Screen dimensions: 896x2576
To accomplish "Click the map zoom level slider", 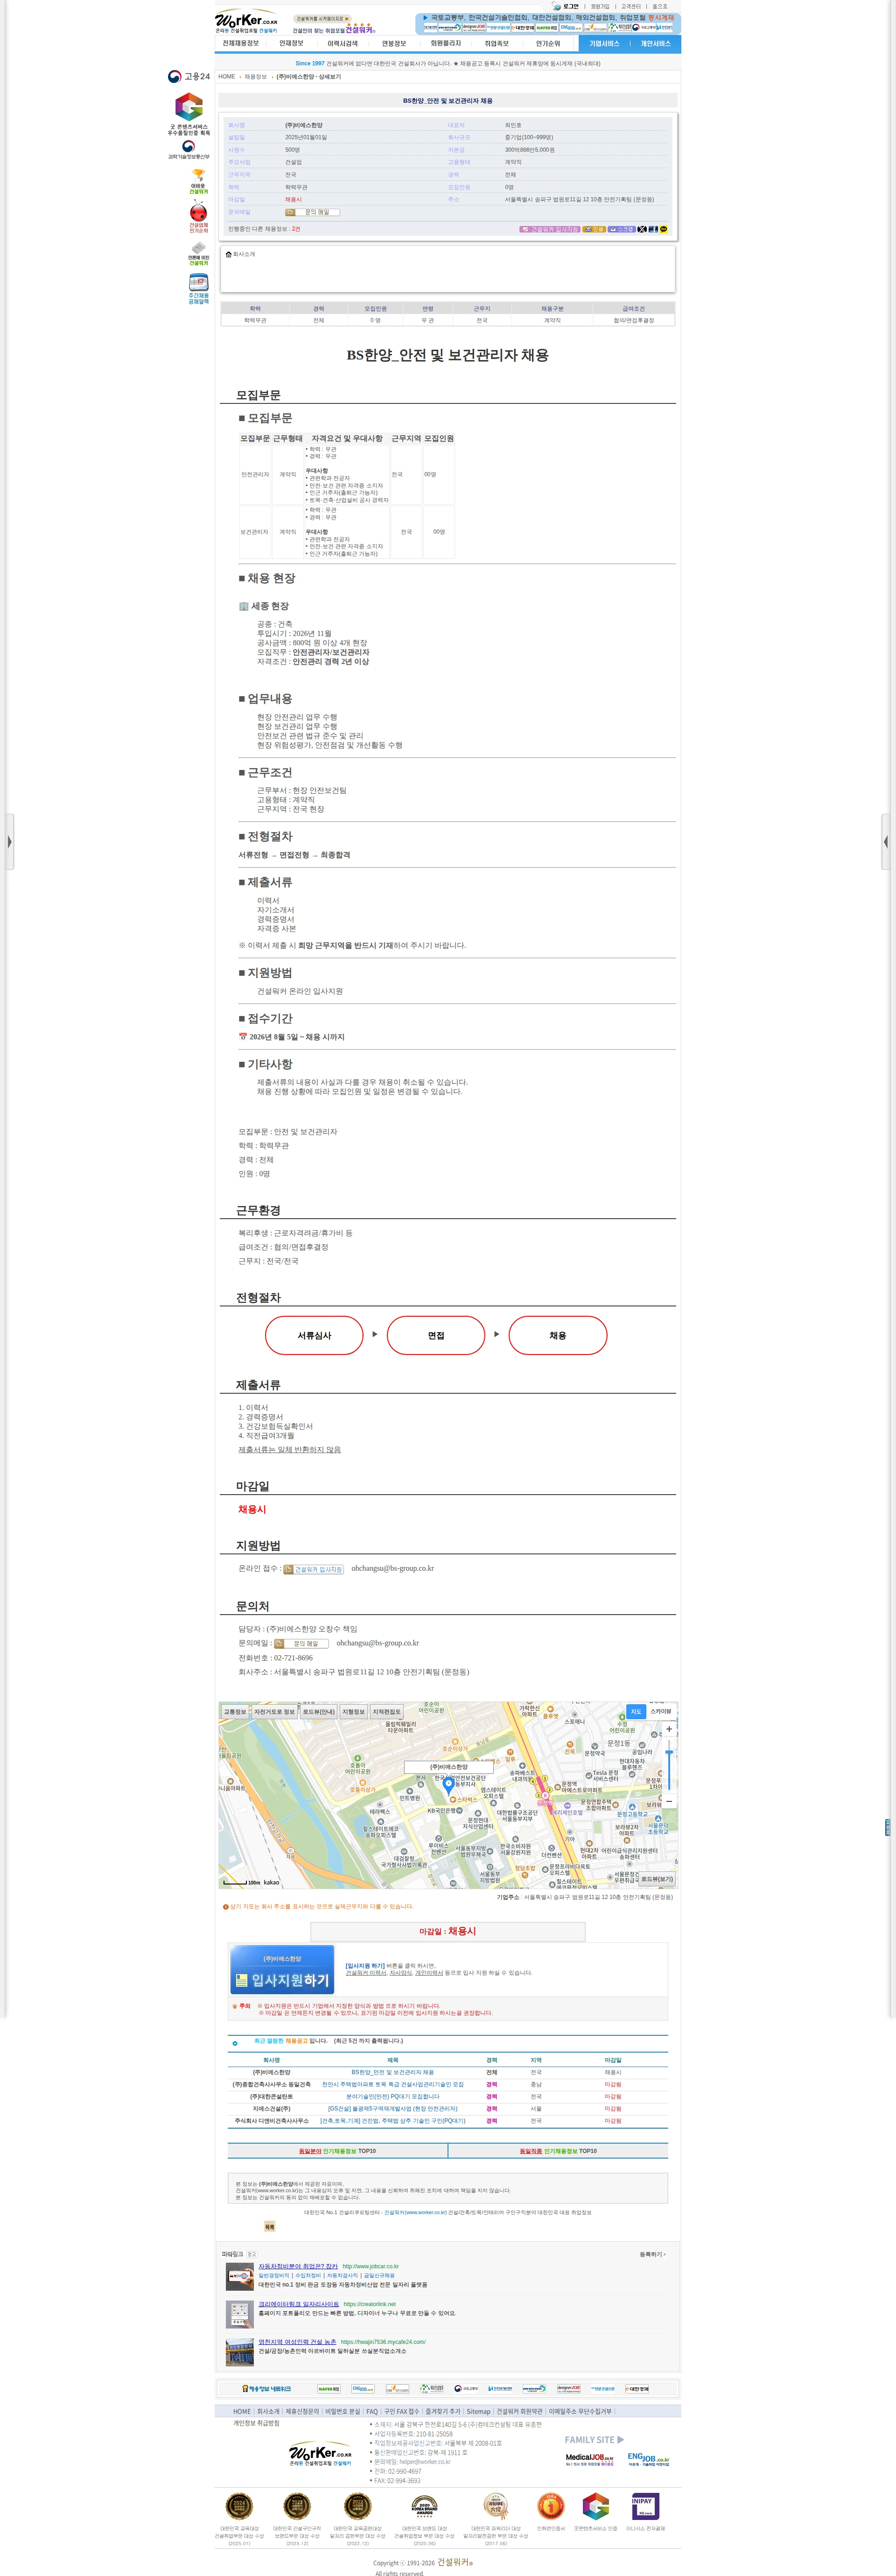I will 669,1766.
